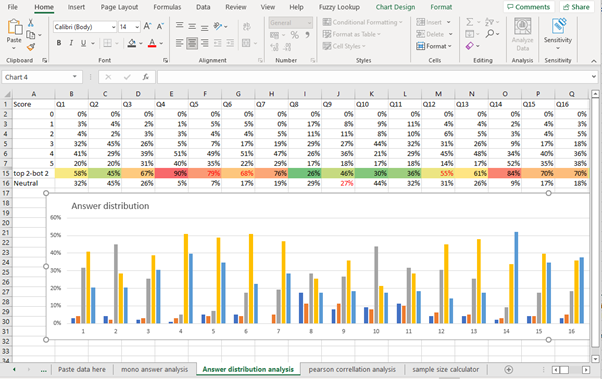
Task: Click the Merge & Center icon
Action: (x=246, y=43)
